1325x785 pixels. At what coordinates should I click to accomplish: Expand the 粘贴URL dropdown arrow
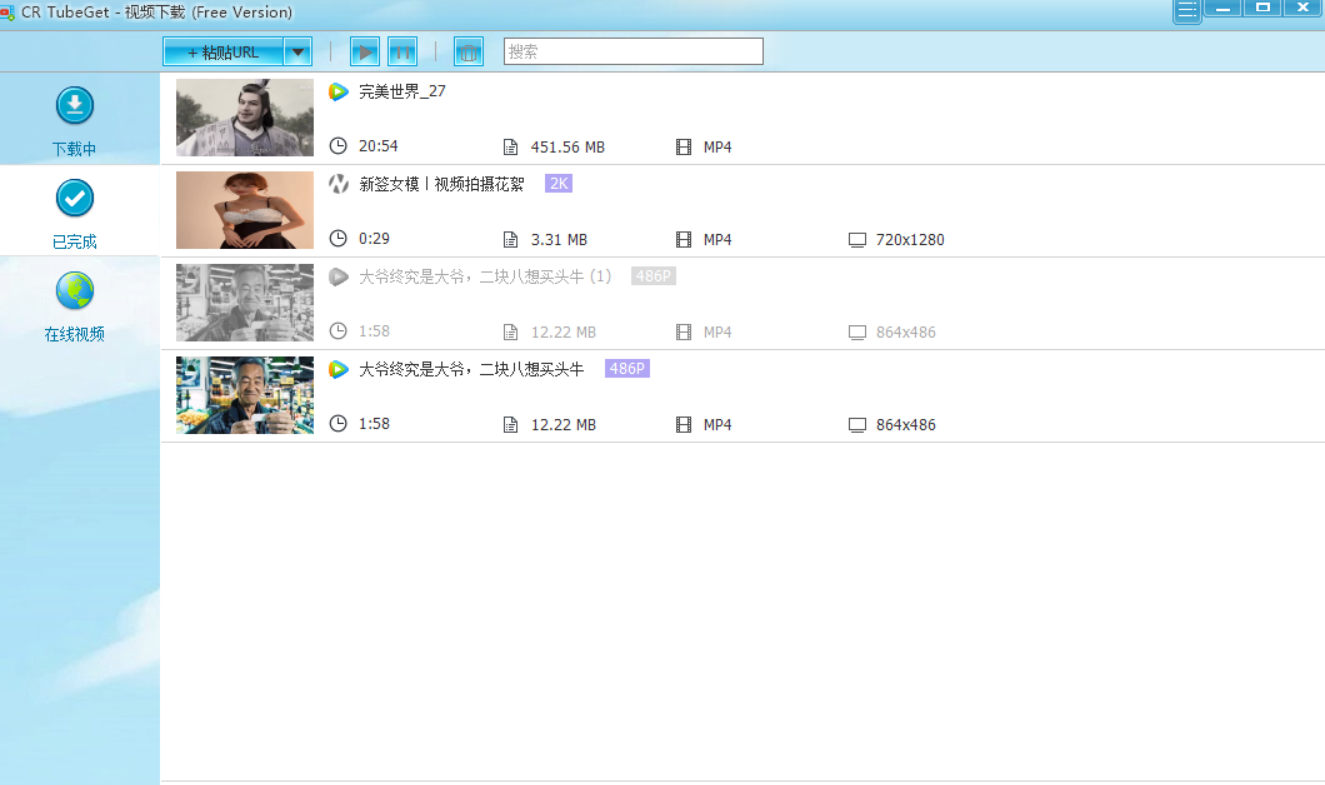298,52
